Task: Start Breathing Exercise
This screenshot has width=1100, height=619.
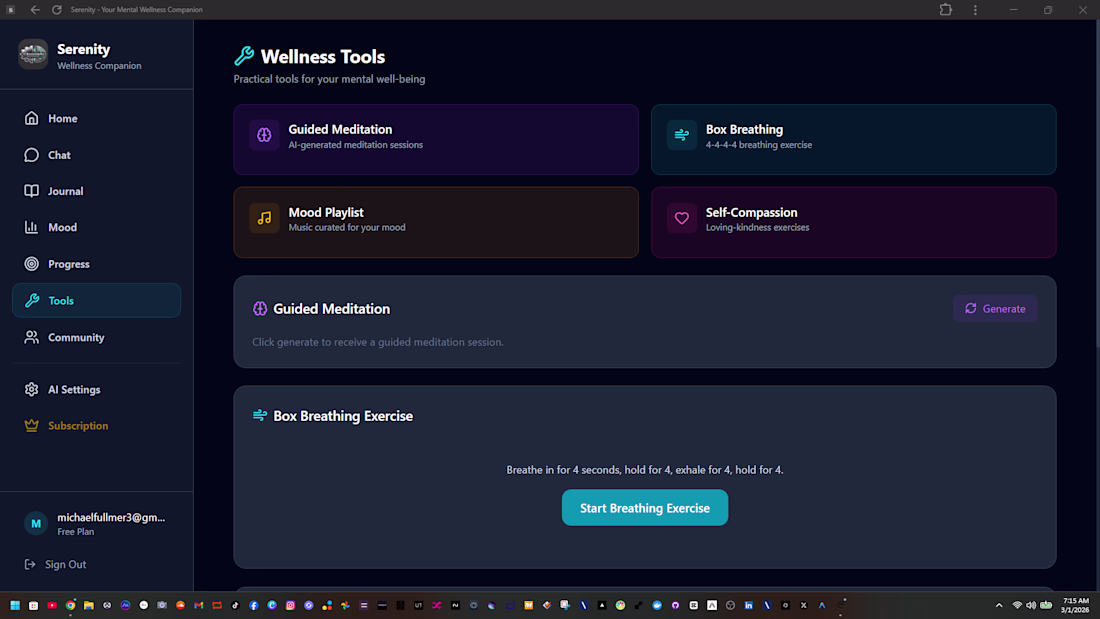Action: pos(645,508)
